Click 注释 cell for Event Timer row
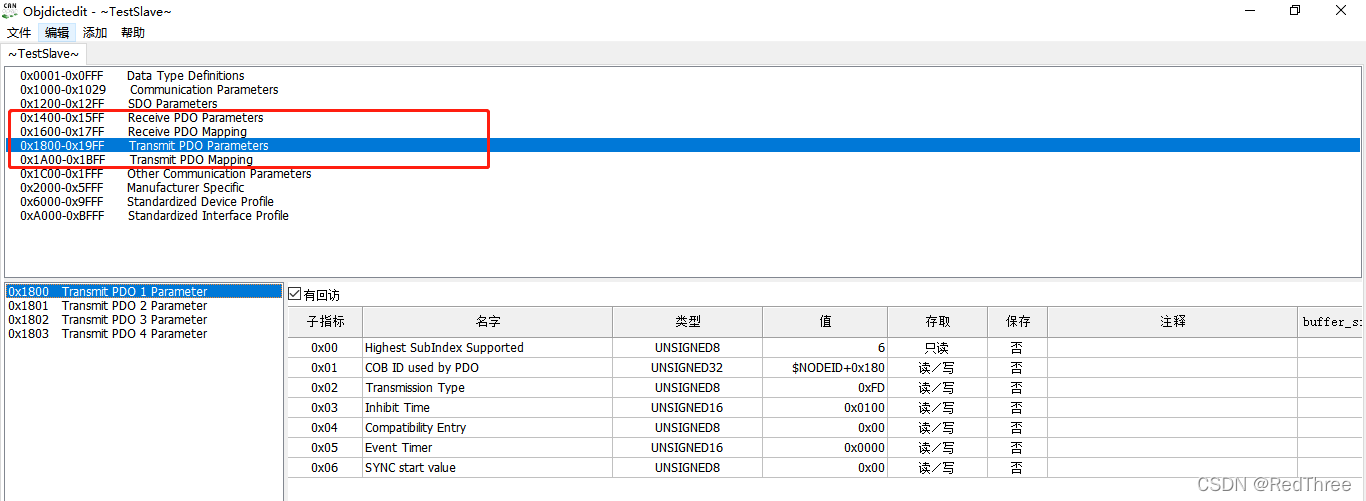This screenshot has height=501, width=1366. (x=1172, y=448)
